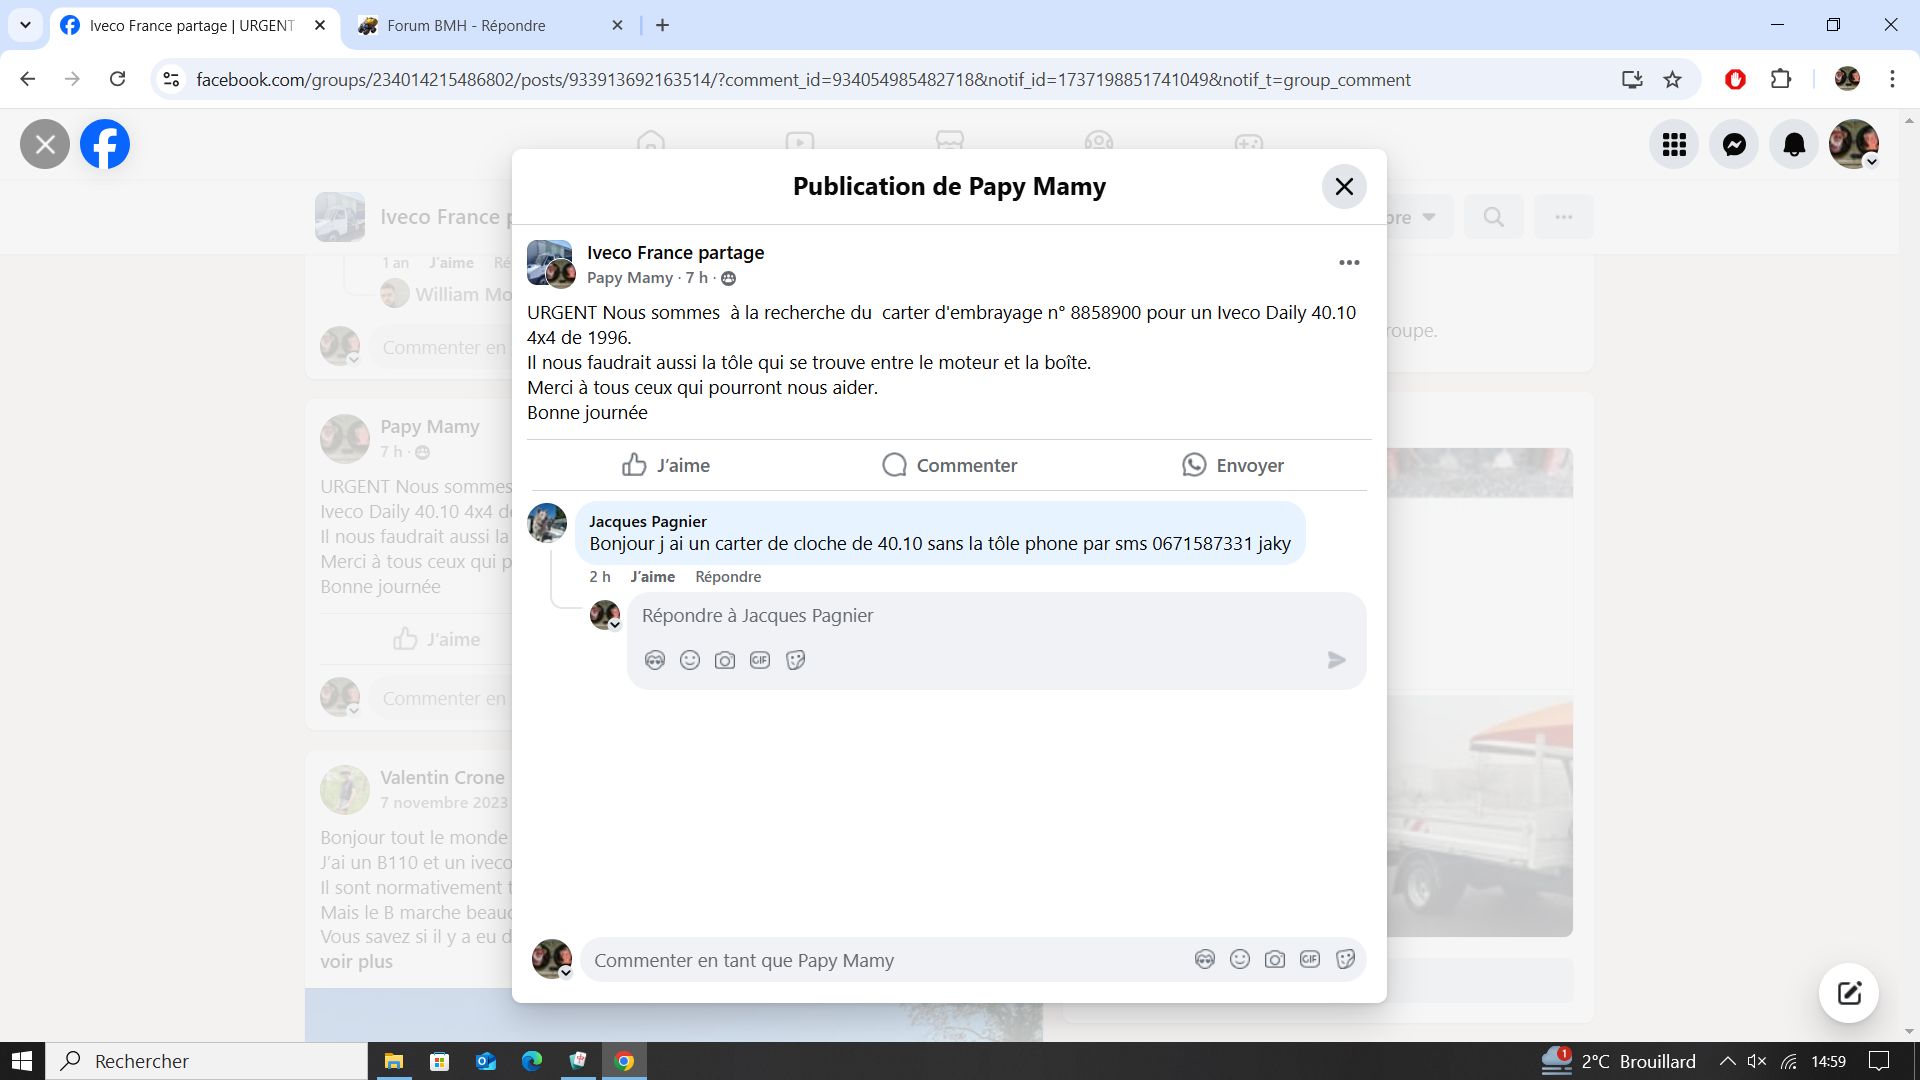Expand the account profile menu at the top right
The height and width of the screenshot is (1080, 1920).
tap(1854, 145)
